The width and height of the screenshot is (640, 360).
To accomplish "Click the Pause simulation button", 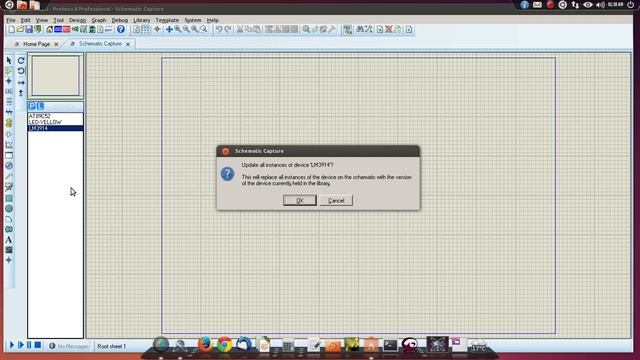I will pyautogui.click(x=29, y=345).
